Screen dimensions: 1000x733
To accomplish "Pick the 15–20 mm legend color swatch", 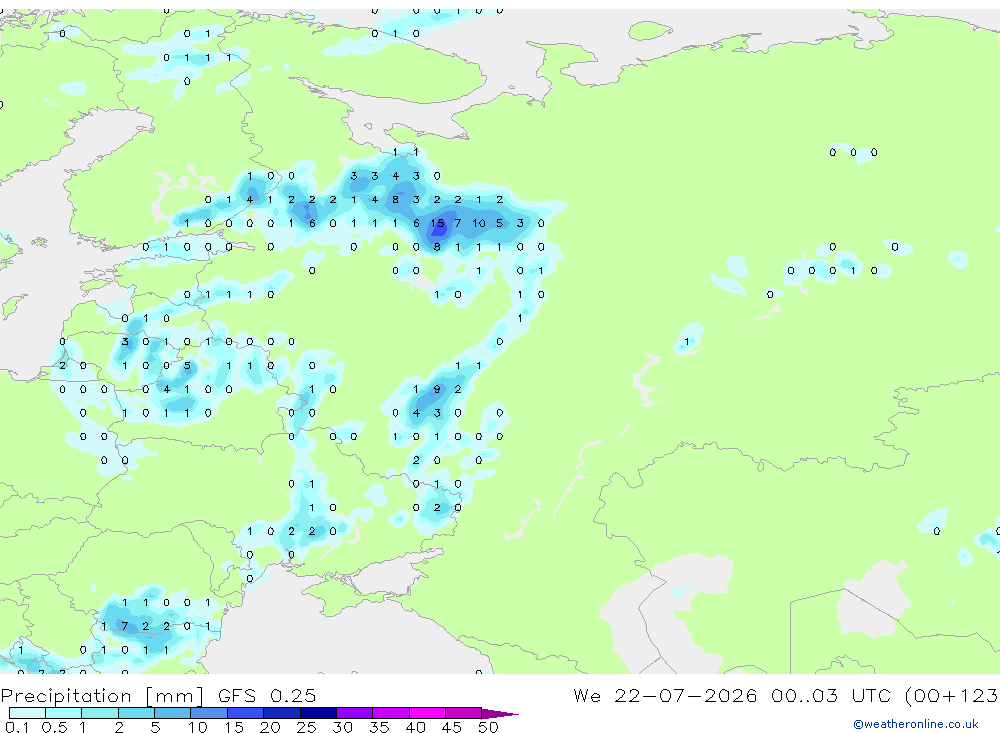I will point(246,713).
